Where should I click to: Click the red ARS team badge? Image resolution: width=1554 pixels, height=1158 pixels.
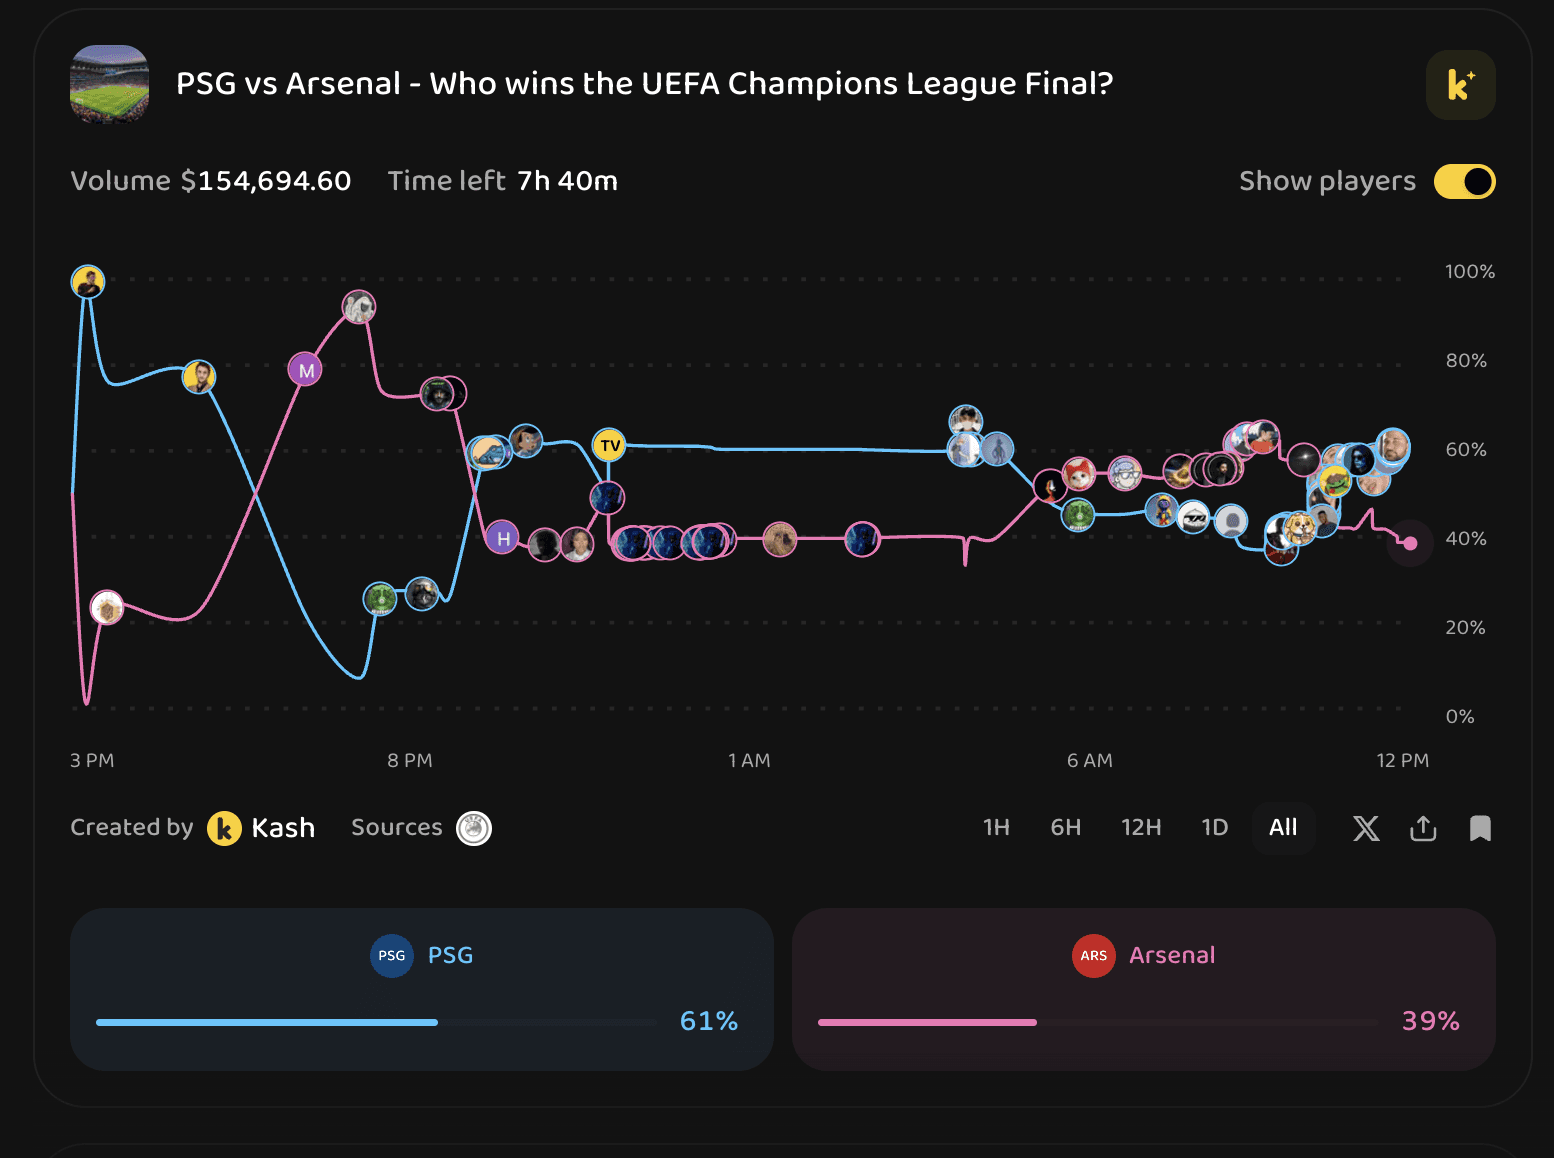point(1094,956)
